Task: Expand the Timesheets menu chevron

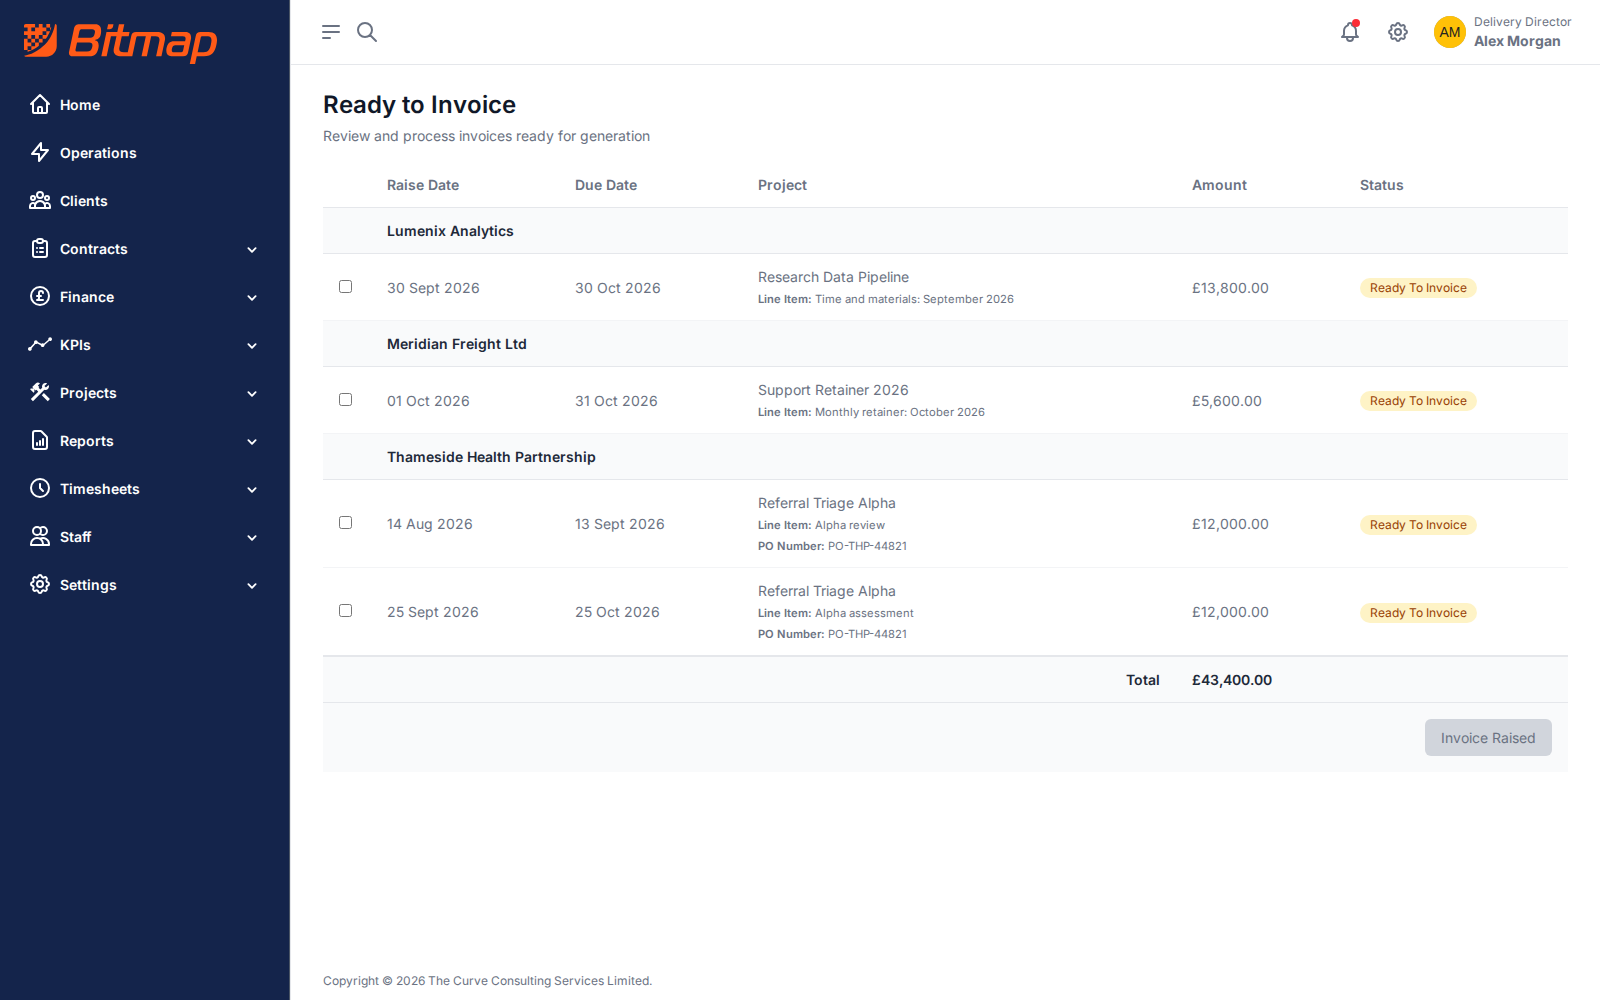Action: pos(252,490)
